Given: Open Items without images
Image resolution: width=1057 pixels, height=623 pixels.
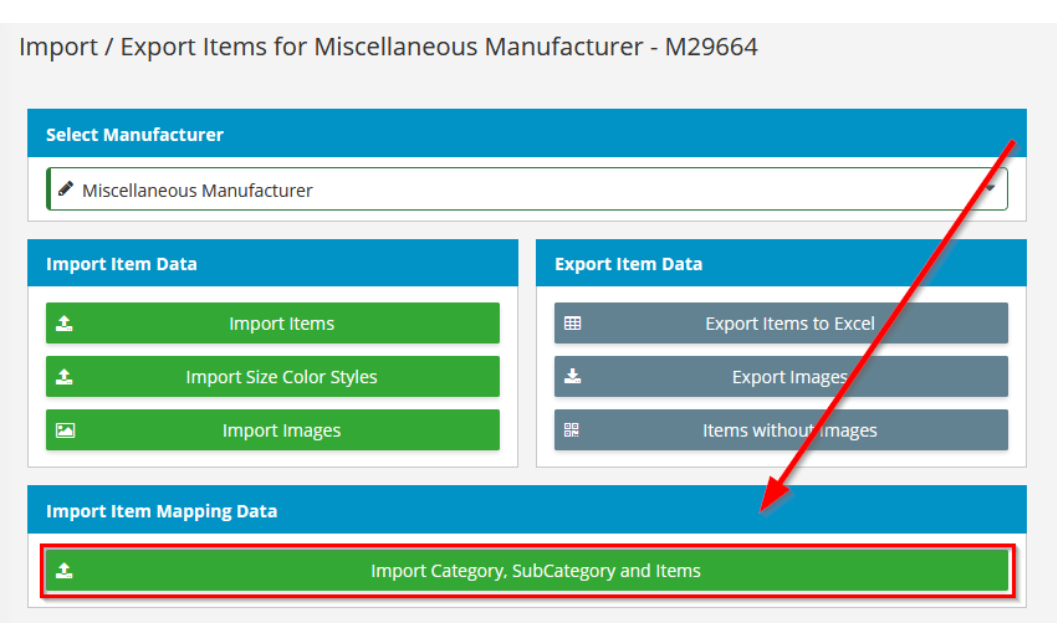Looking at the screenshot, I should pos(781,430).
